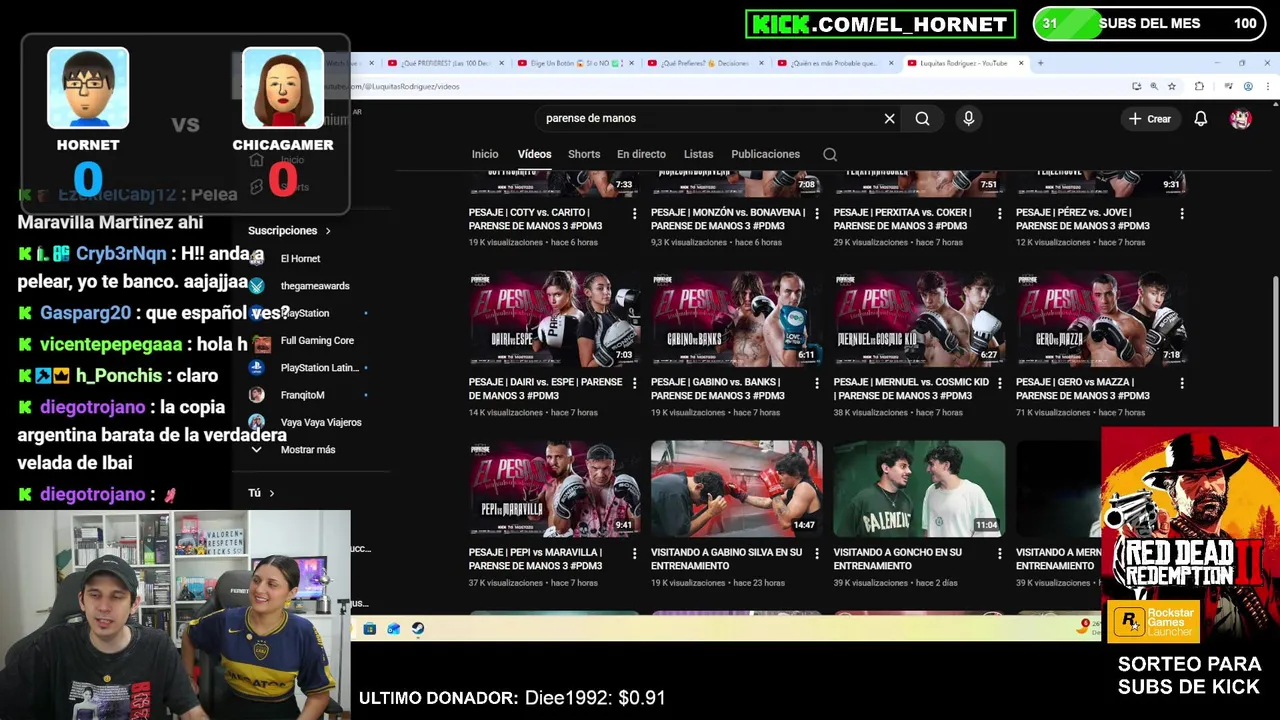Play DAIRI vs ESPE weigh-in thumbnail
The width and height of the screenshot is (1280, 720).
click(x=554, y=318)
